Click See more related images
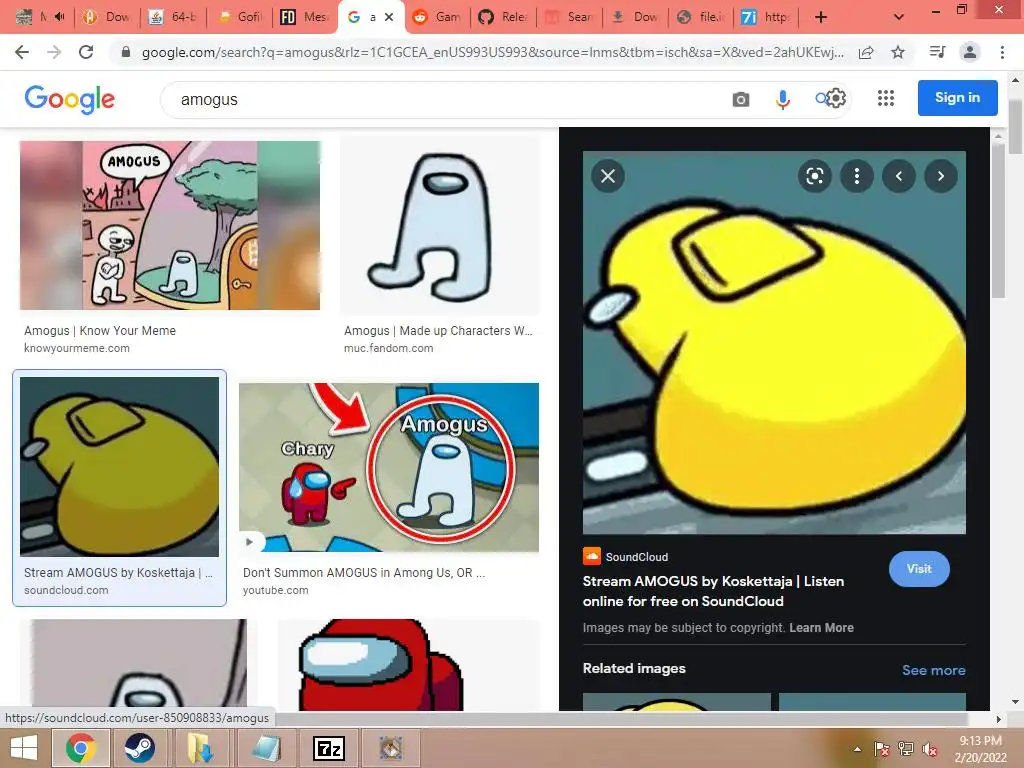 click(x=933, y=670)
